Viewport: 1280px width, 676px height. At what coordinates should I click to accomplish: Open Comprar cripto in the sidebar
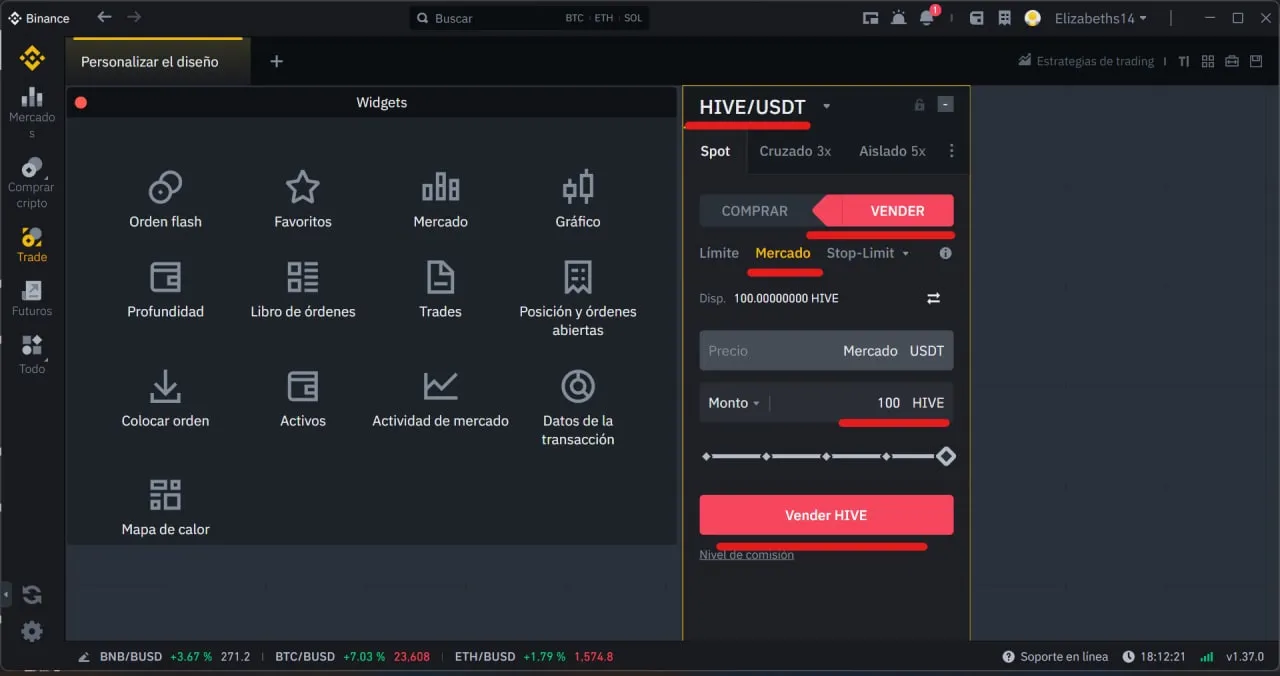coord(32,183)
